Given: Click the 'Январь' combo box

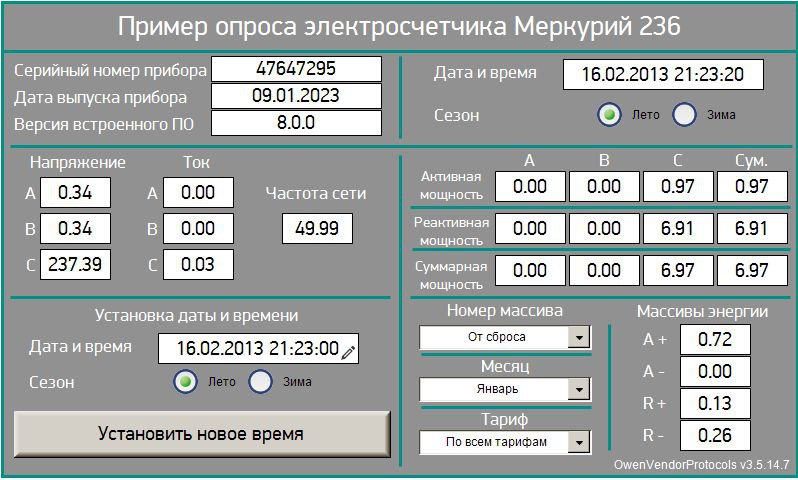Looking at the screenshot, I should coord(505,389).
